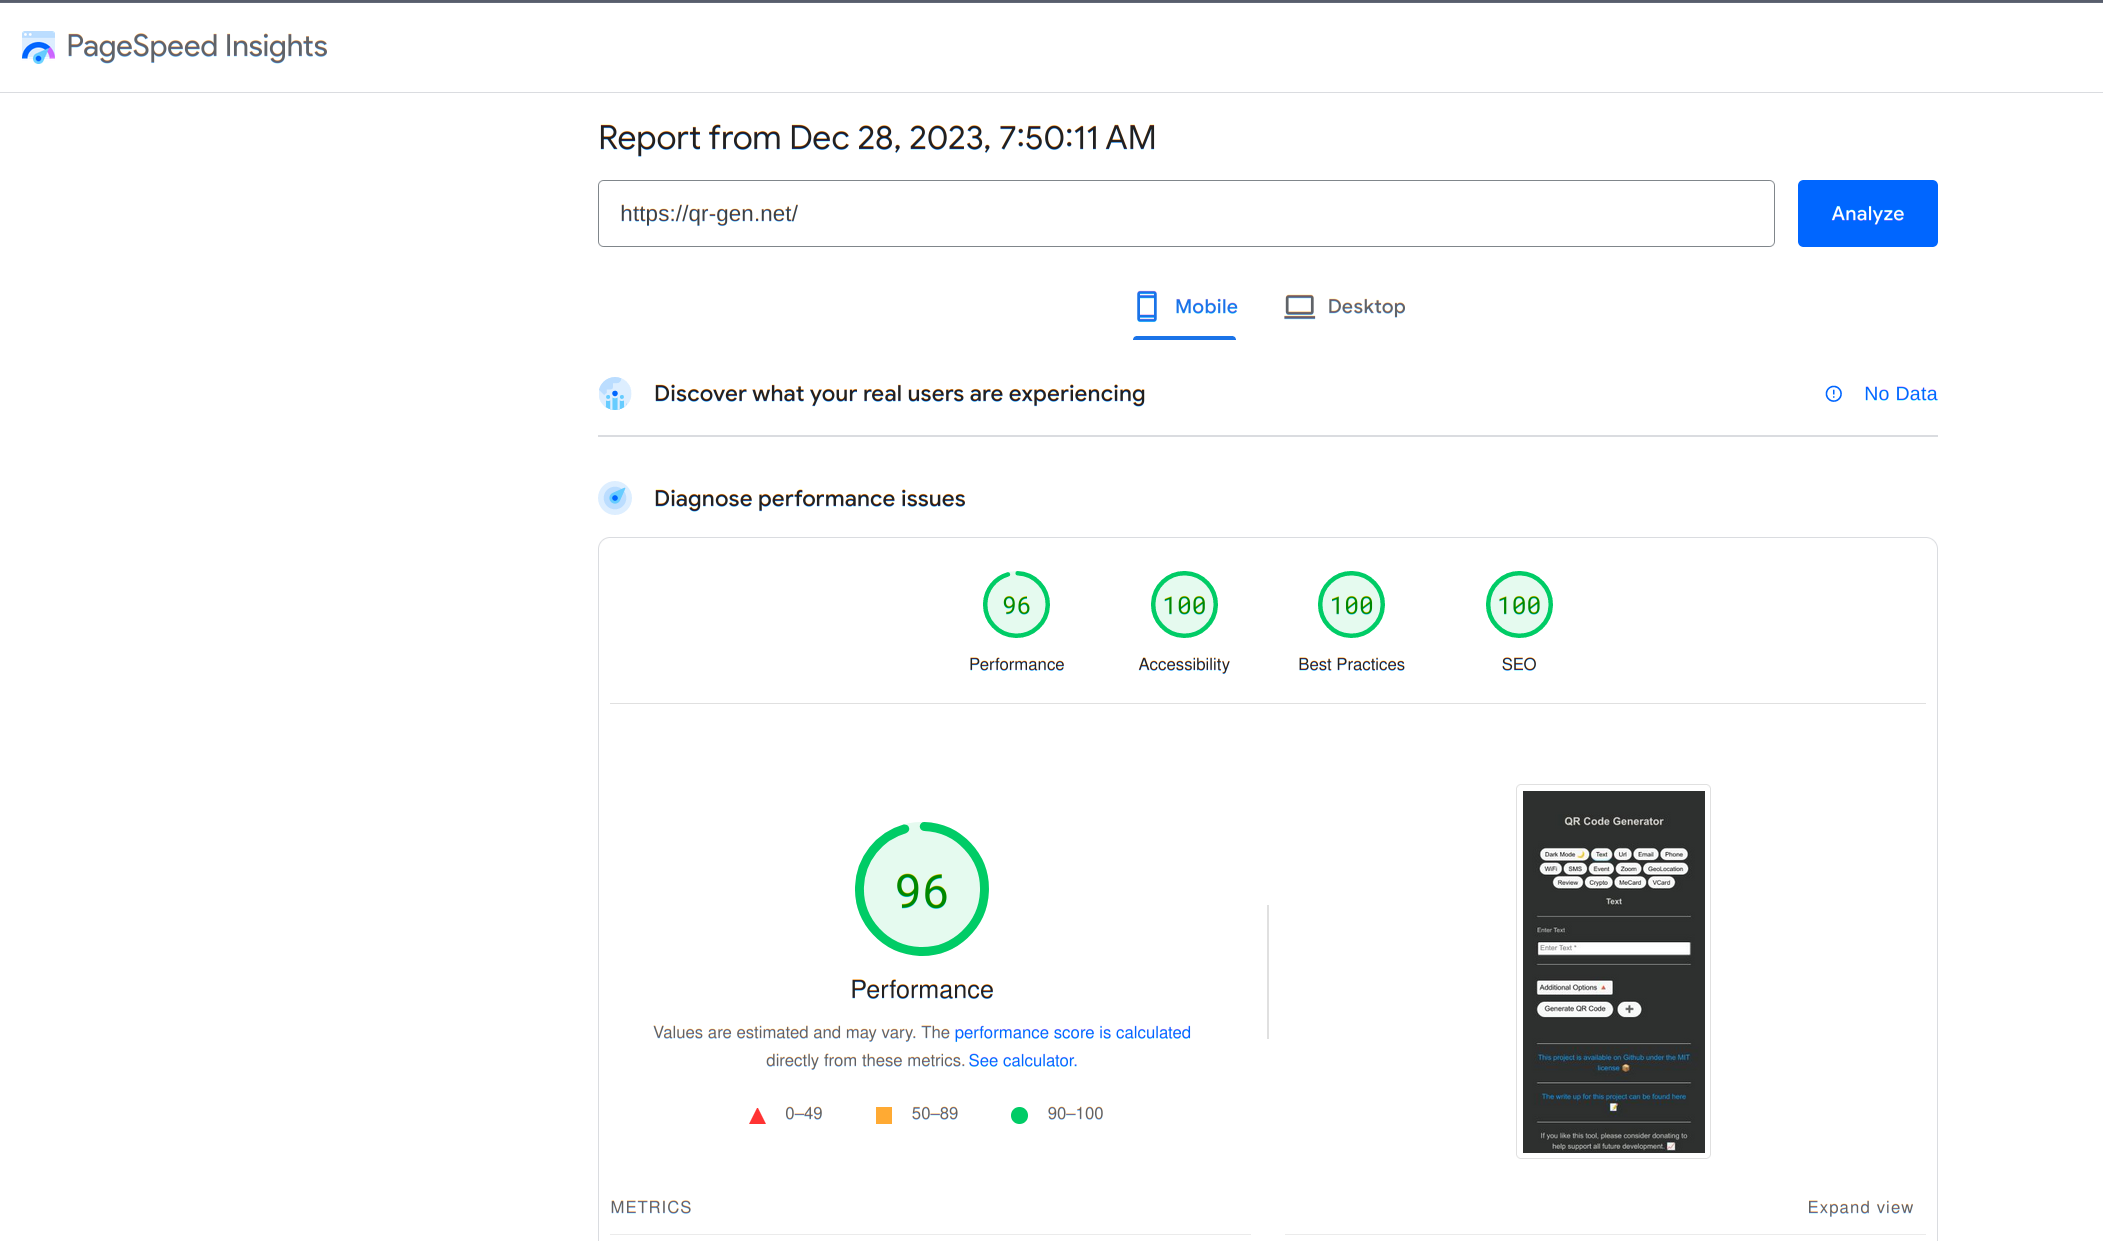Click the mobile phone icon
The image size is (2103, 1241).
click(1147, 306)
